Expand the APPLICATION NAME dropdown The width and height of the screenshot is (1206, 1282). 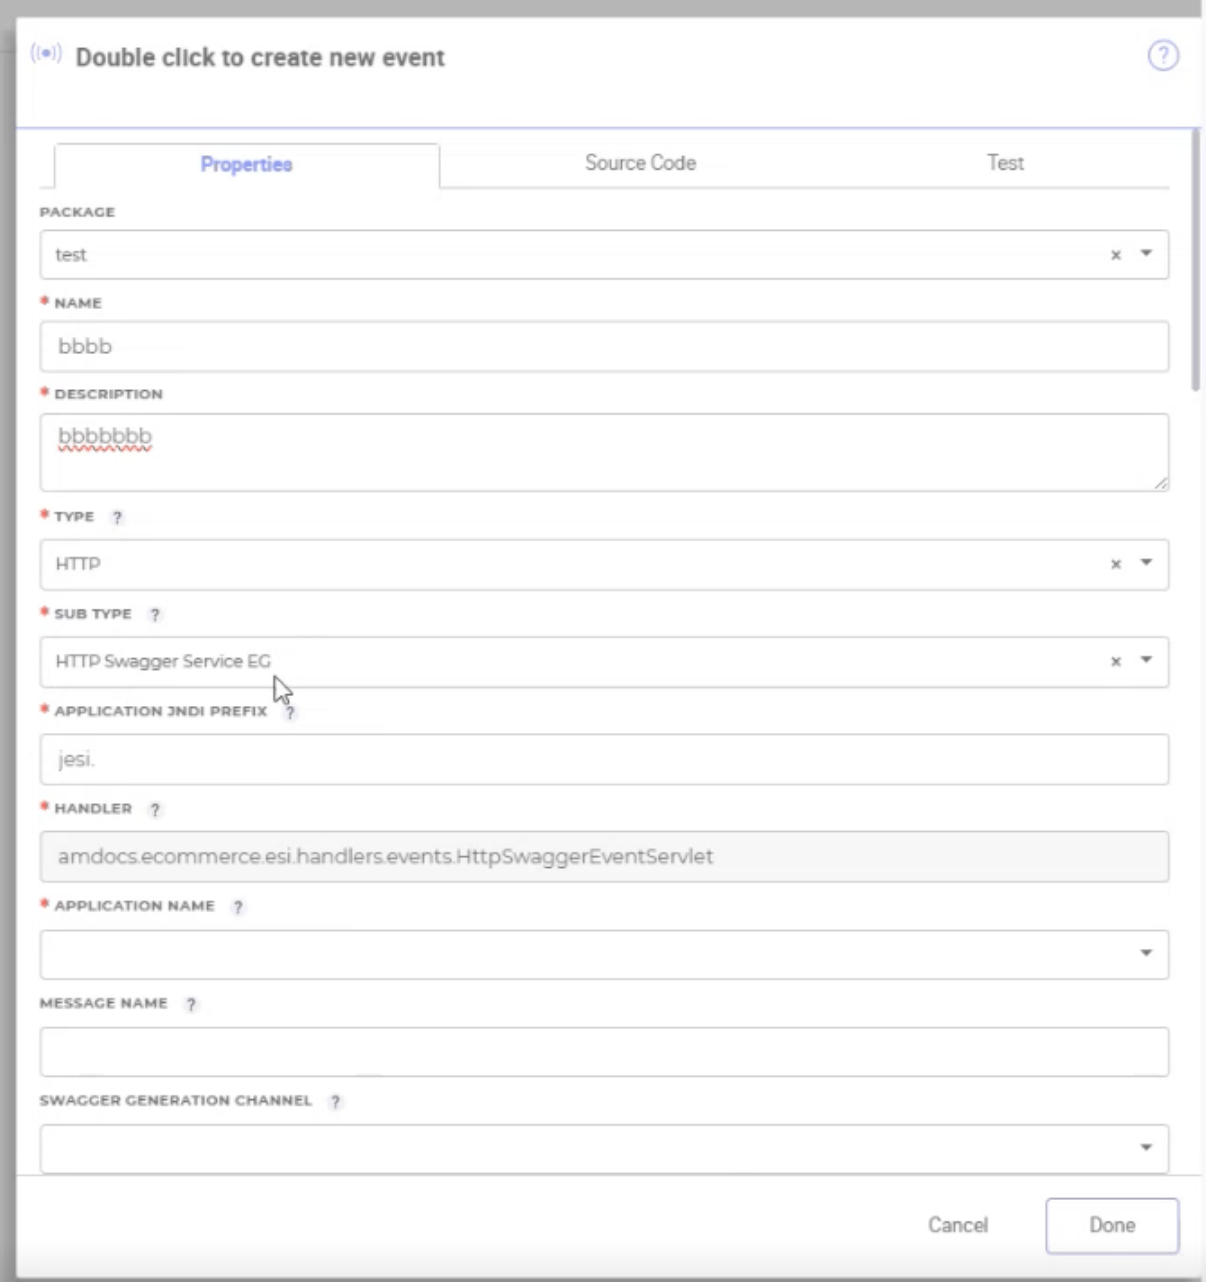1146,953
